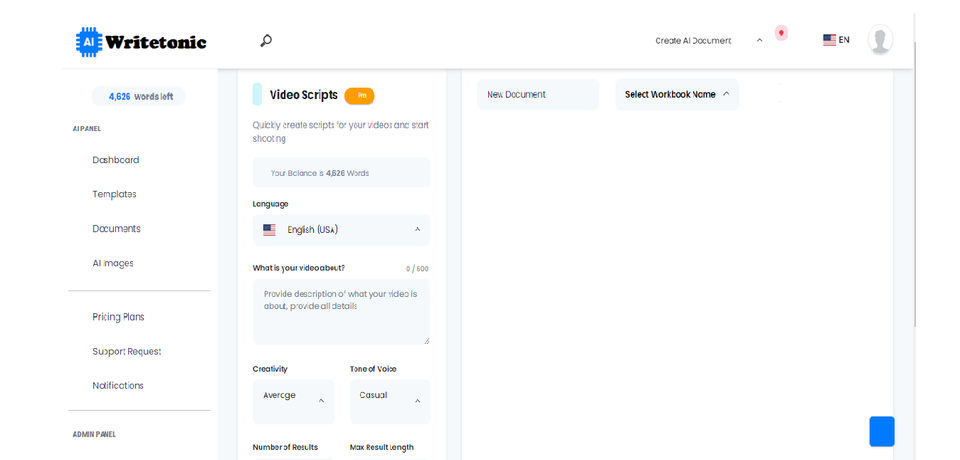The image size is (960, 460).
Task: Open Templates in sidebar
Action: tap(114, 194)
